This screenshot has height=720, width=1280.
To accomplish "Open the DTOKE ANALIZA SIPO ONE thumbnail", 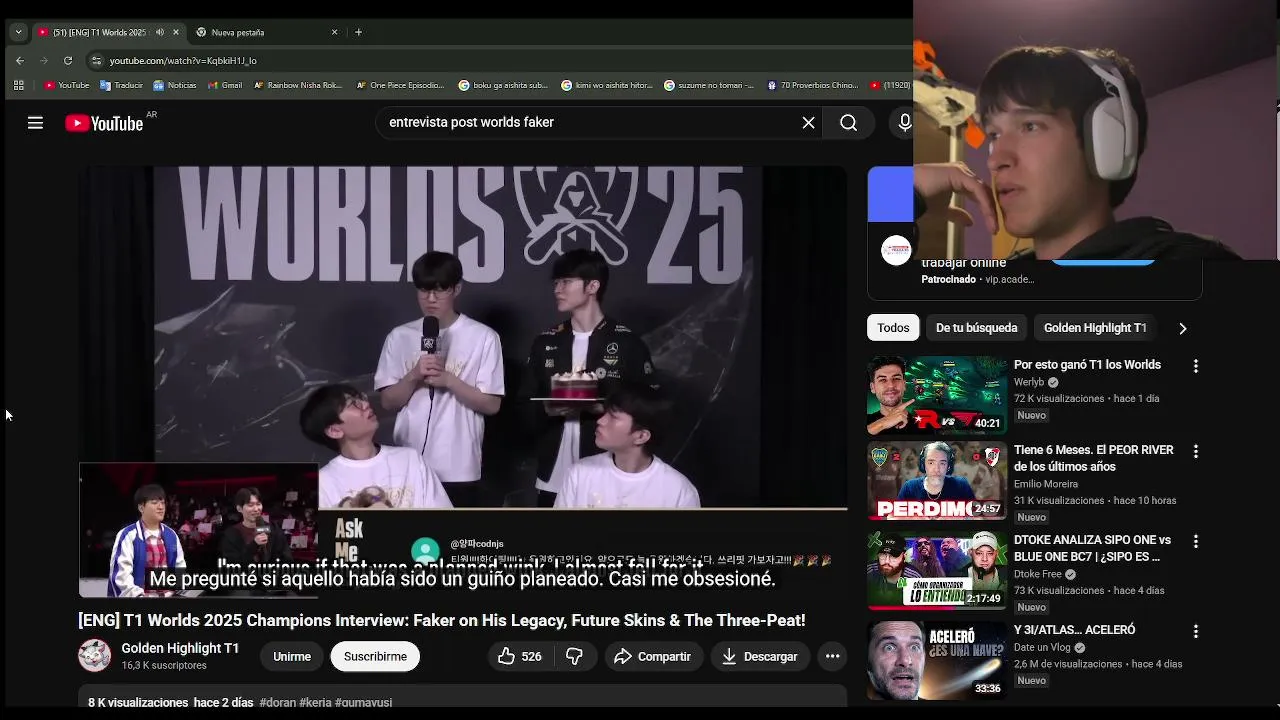I will click(x=937, y=570).
